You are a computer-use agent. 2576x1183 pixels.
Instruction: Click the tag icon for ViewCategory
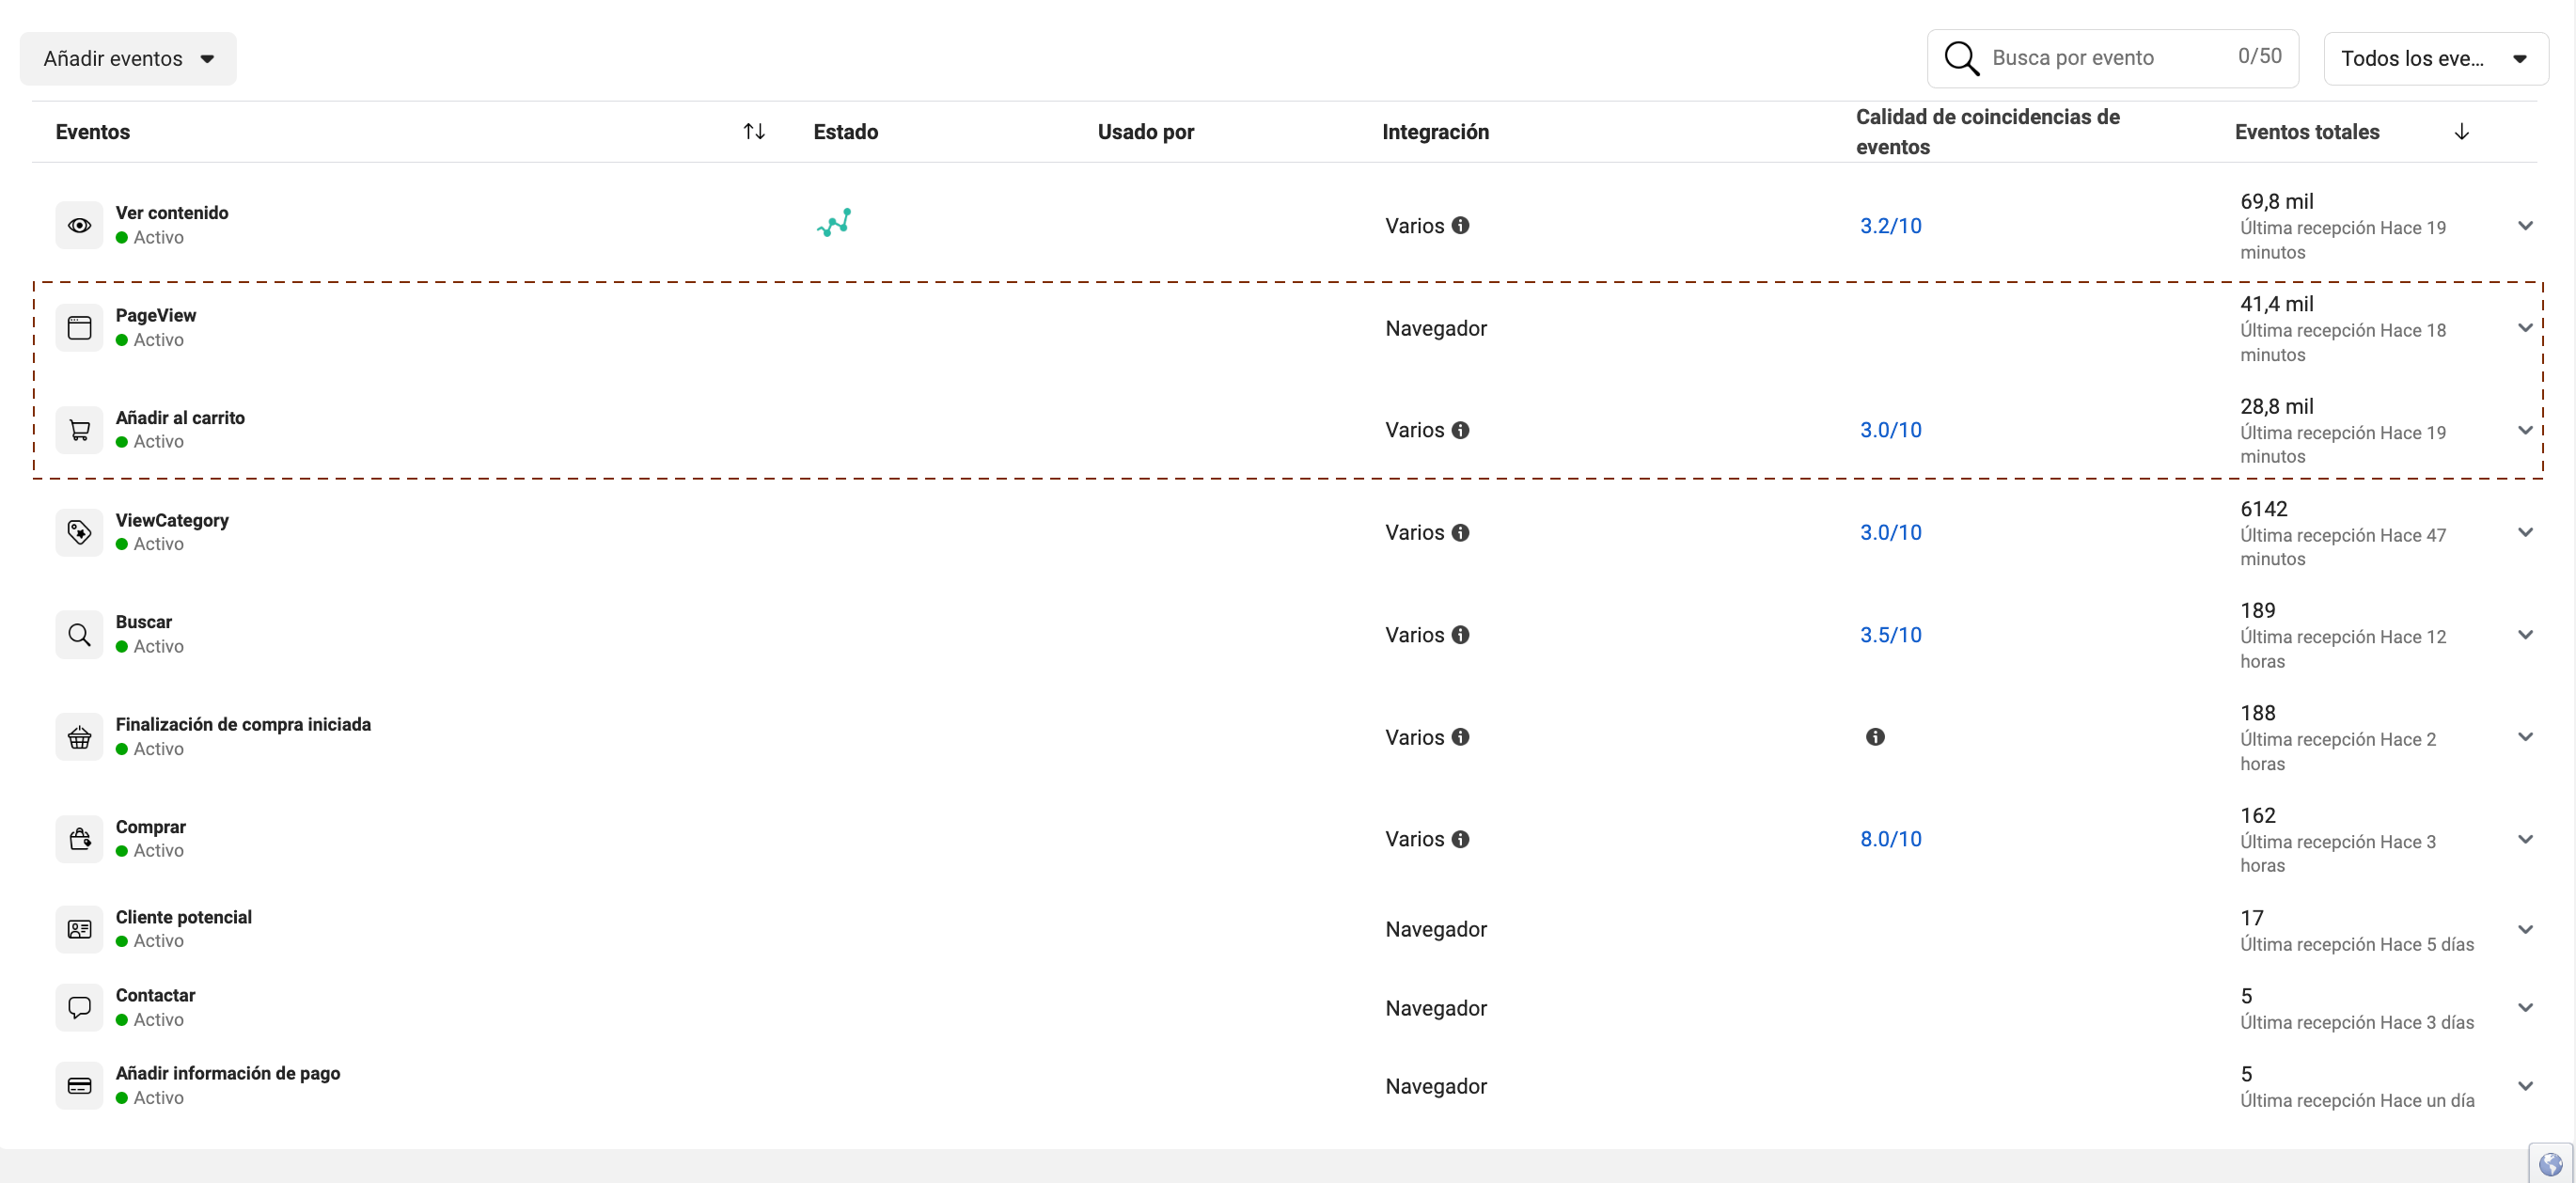coord(79,532)
